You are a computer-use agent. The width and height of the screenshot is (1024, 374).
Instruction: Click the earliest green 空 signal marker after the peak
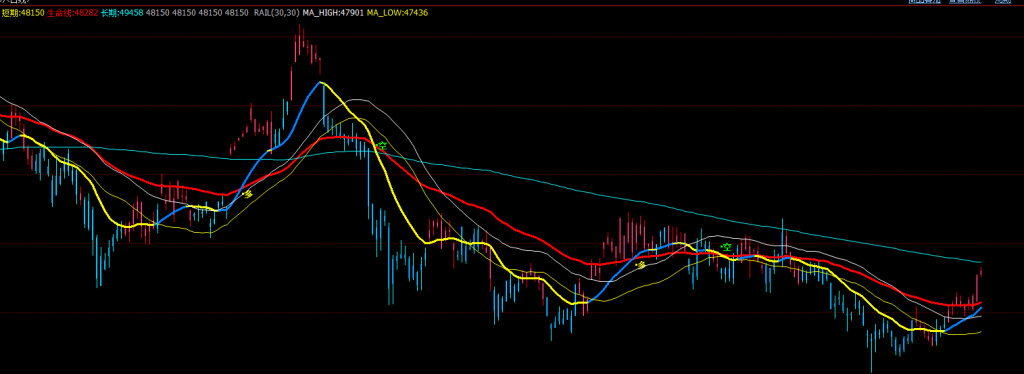pos(381,146)
